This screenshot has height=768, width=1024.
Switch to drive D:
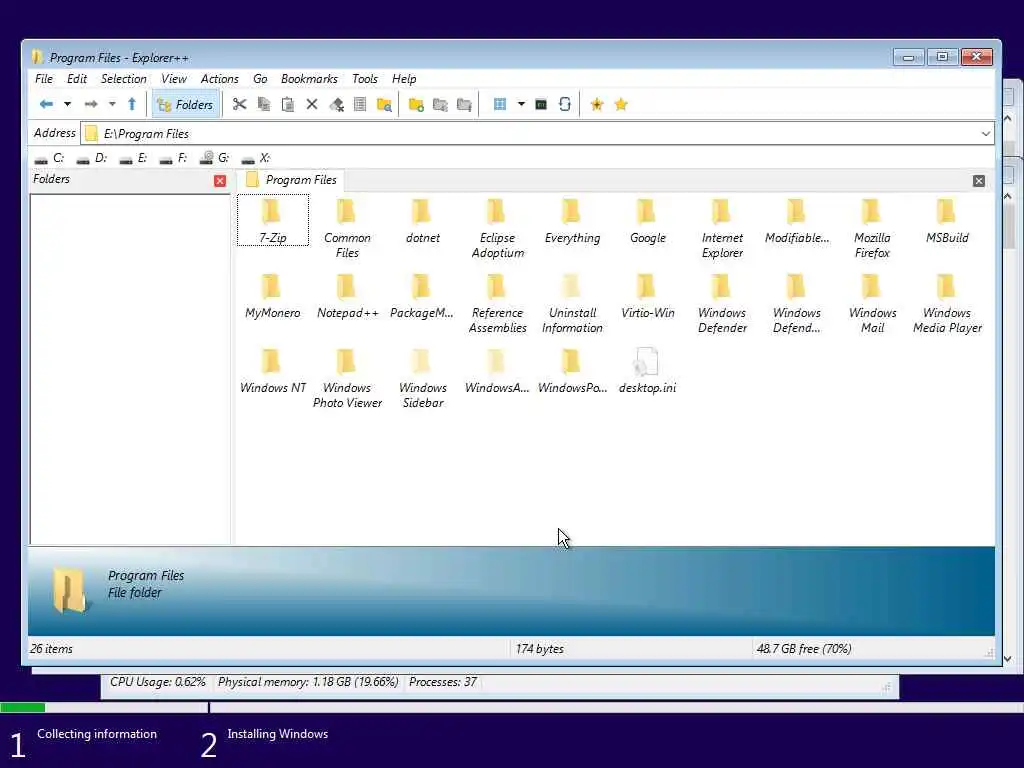click(x=91, y=158)
